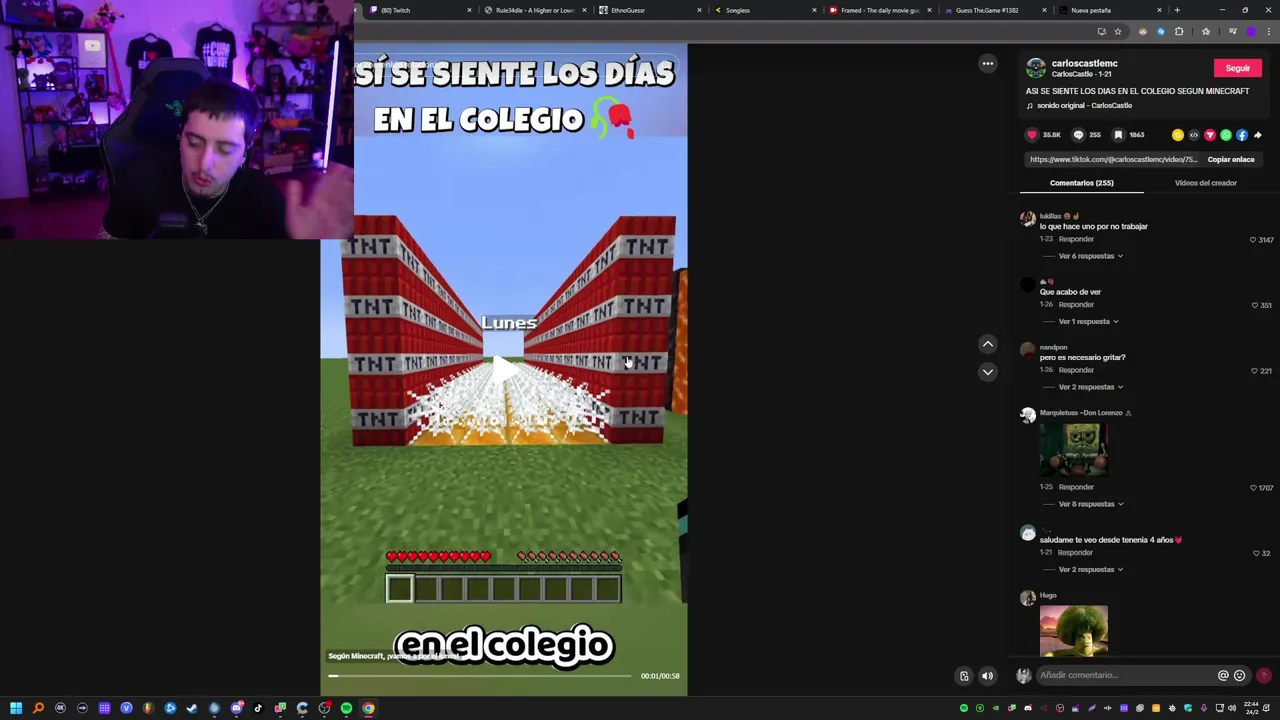Expand 'Ver 2 respuestas' under saludame comment
1280x720 pixels.
coord(1090,569)
